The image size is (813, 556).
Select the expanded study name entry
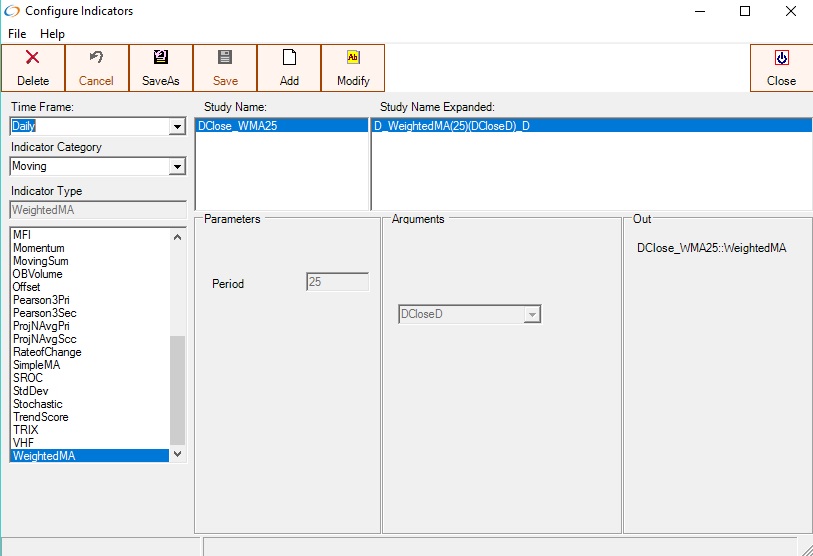click(590, 126)
